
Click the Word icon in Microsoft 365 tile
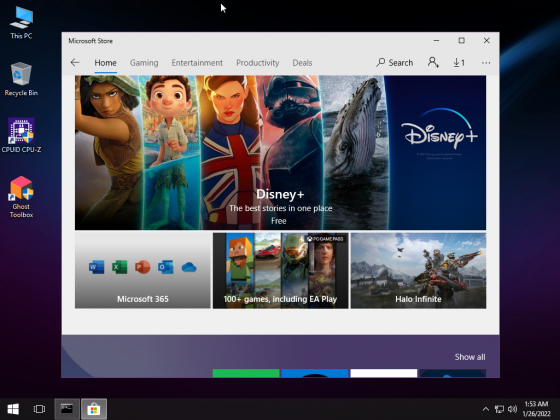click(96, 267)
